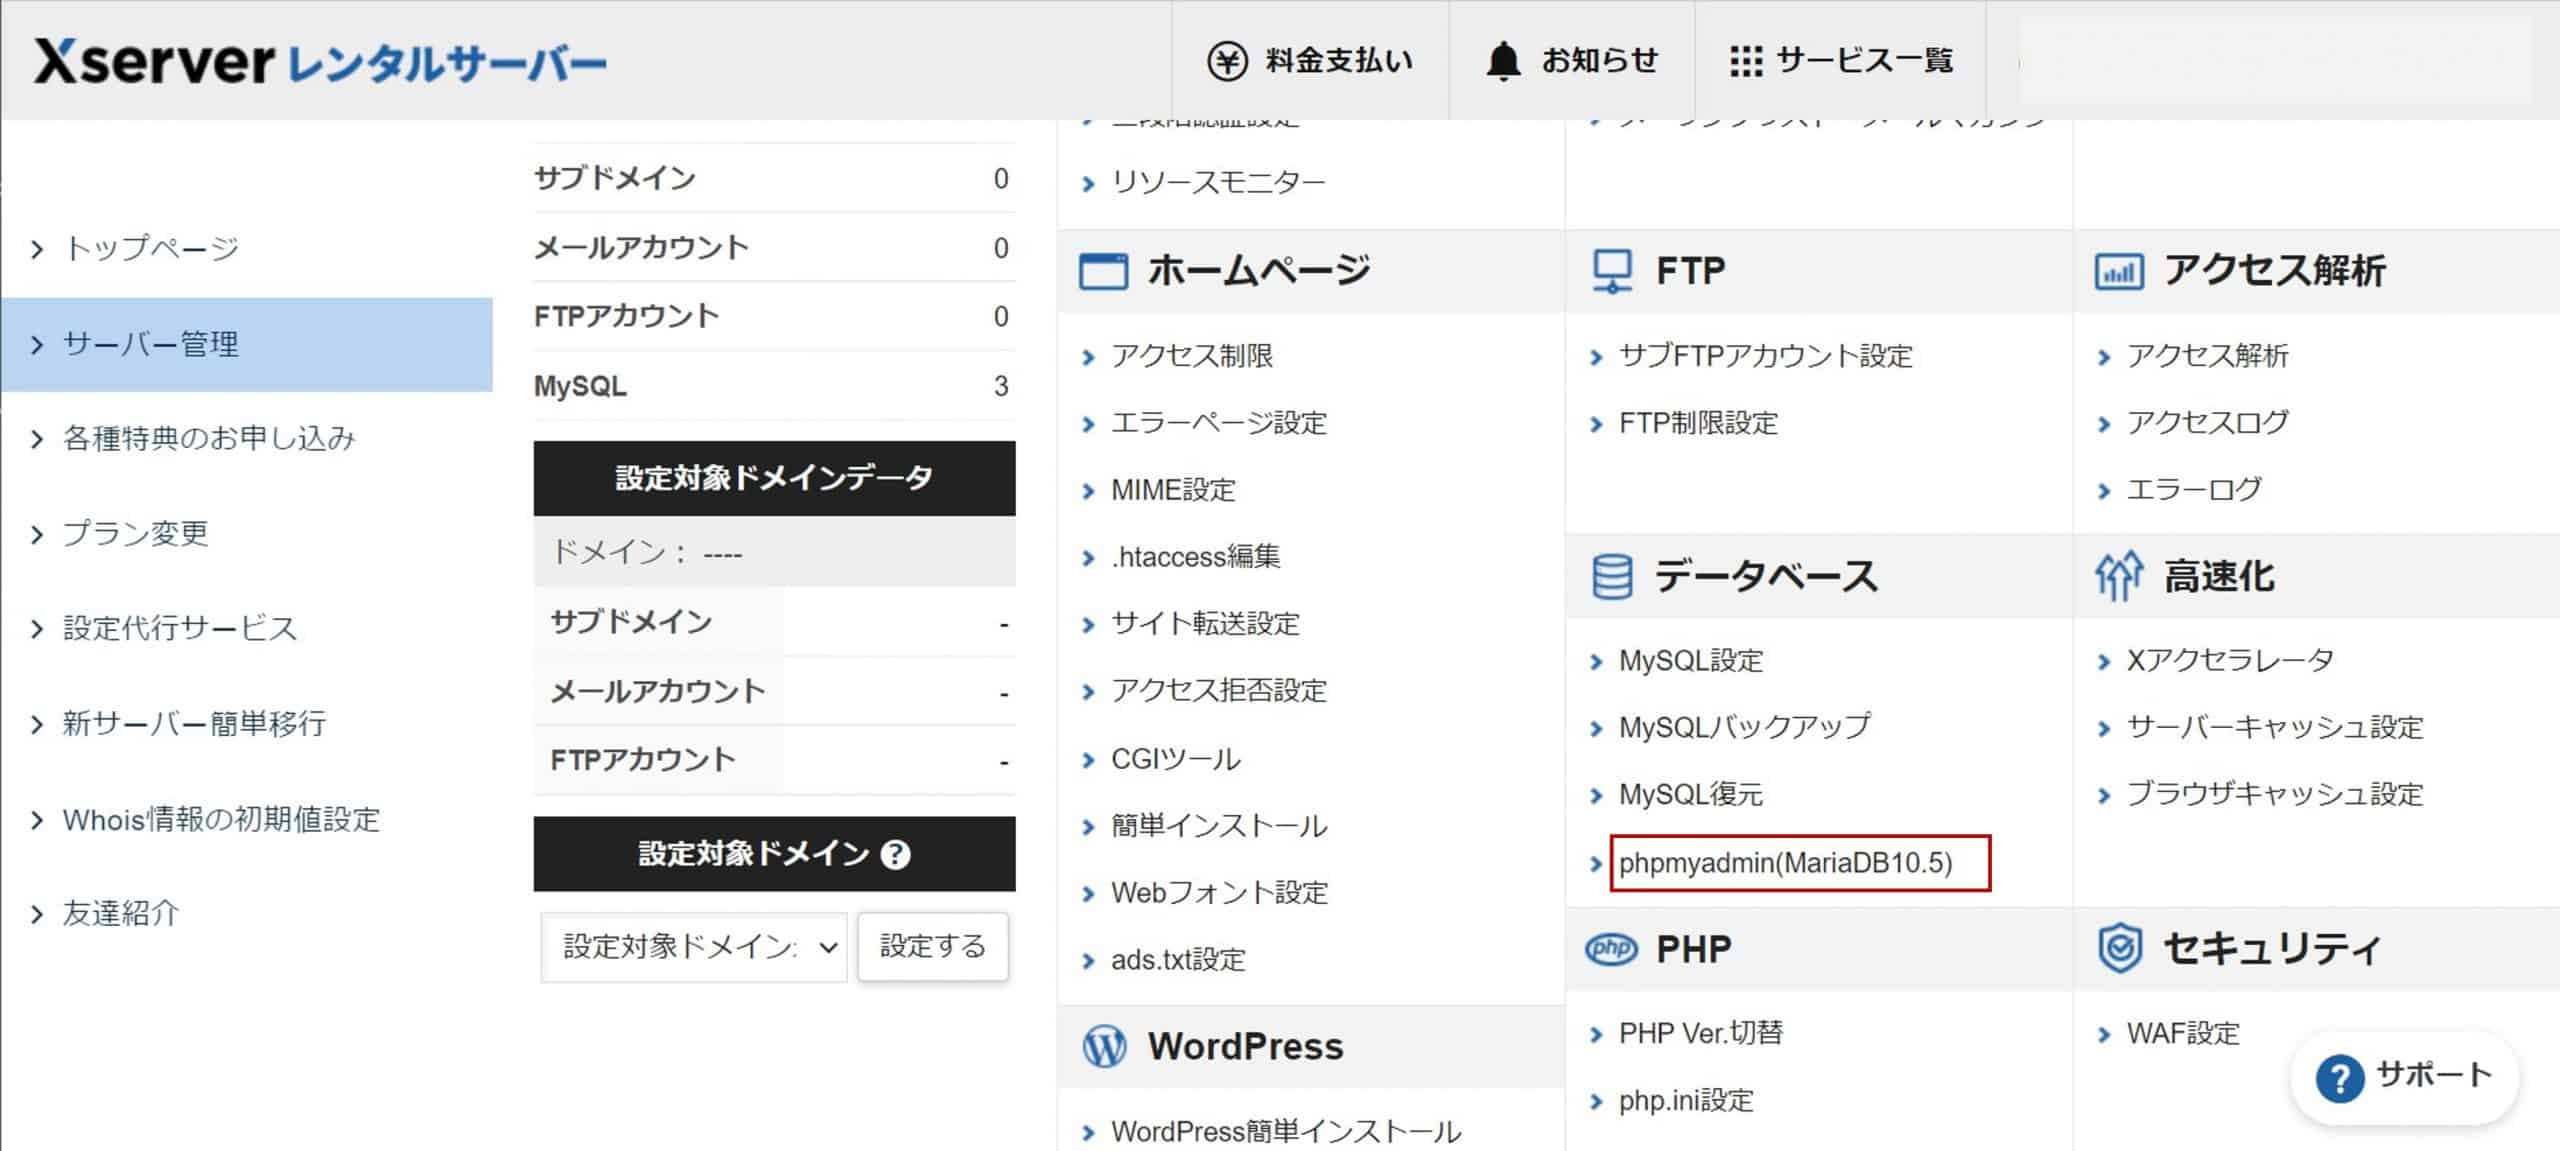The image size is (2560, 1151).
Task: Open phpmyadmin(MariaDB10.5) link
Action: (1786, 863)
